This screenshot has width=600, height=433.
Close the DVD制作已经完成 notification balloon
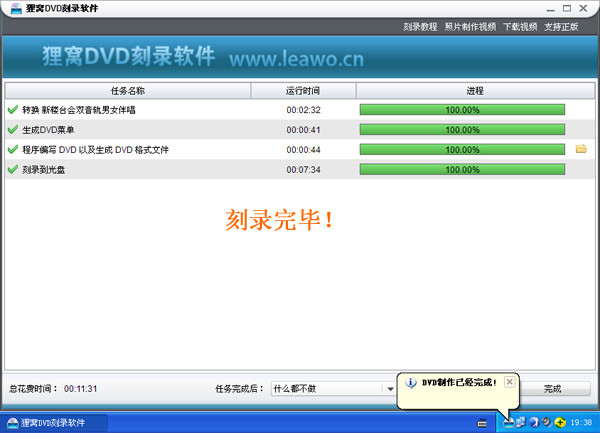509,382
